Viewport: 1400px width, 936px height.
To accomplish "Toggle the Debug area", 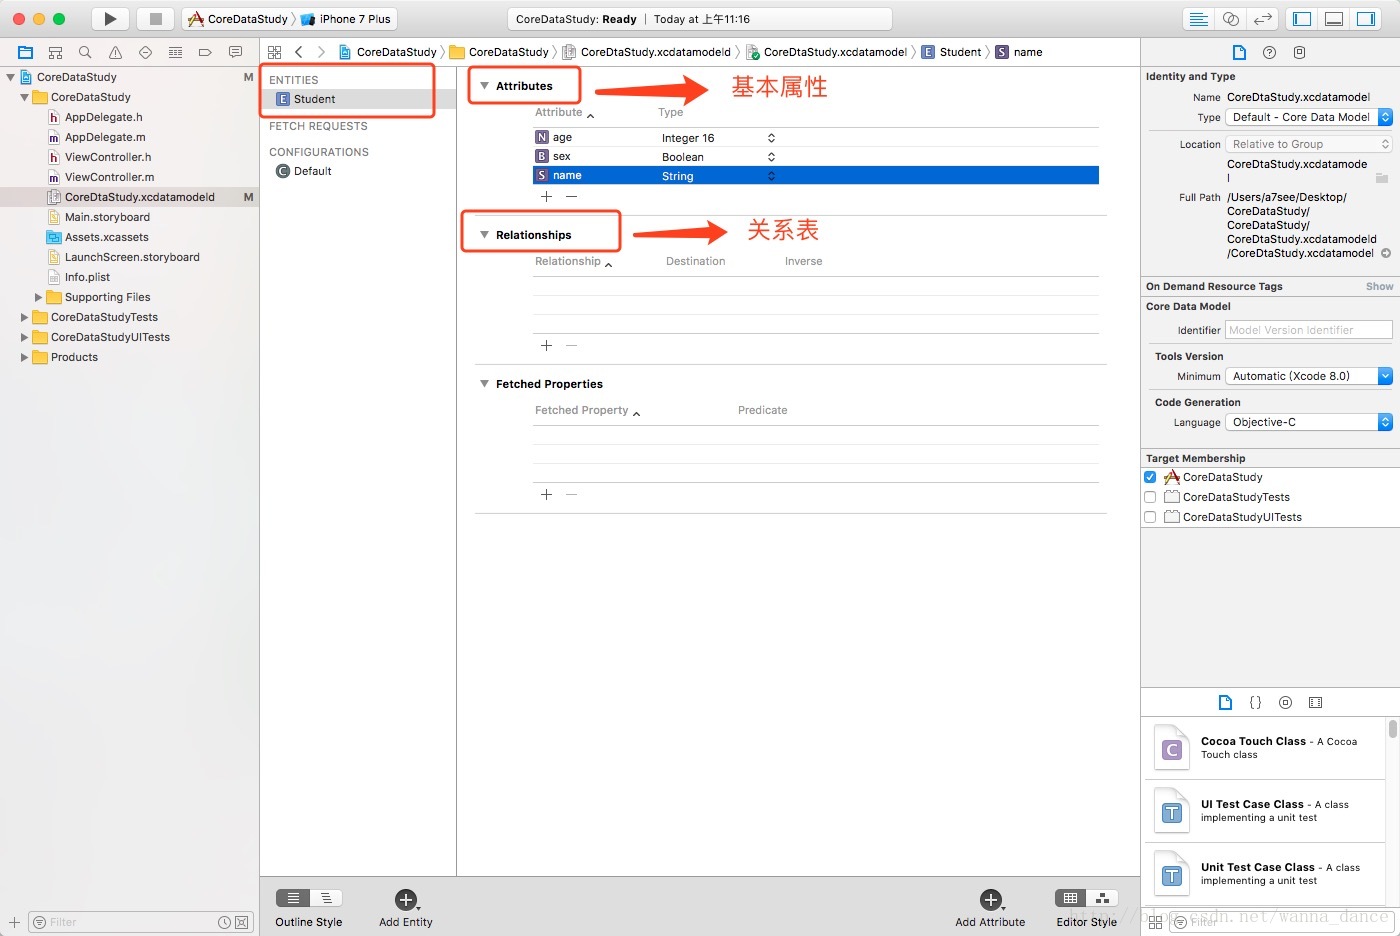I will point(1334,19).
